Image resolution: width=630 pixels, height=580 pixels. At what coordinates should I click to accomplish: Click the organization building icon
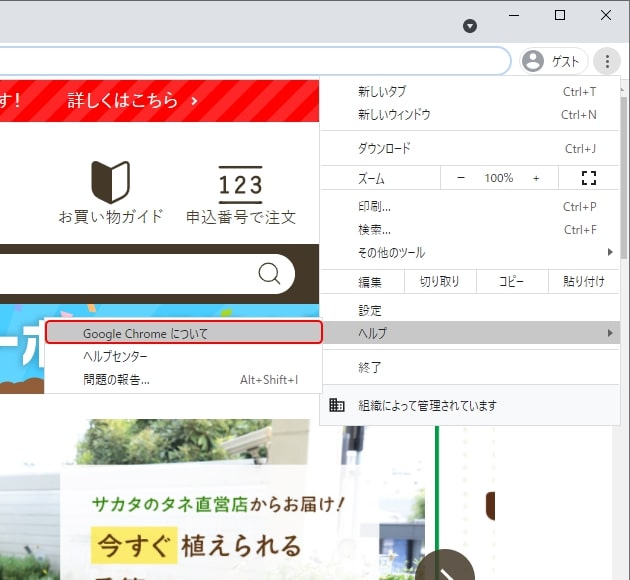coord(337,406)
